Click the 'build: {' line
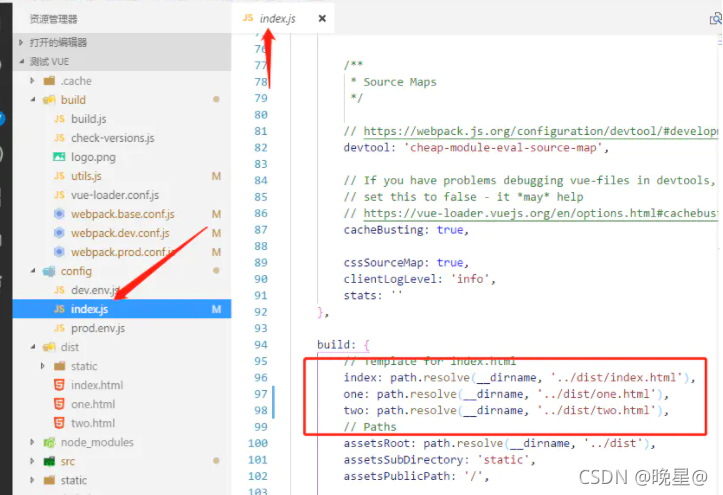 pyautogui.click(x=343, y=345)
